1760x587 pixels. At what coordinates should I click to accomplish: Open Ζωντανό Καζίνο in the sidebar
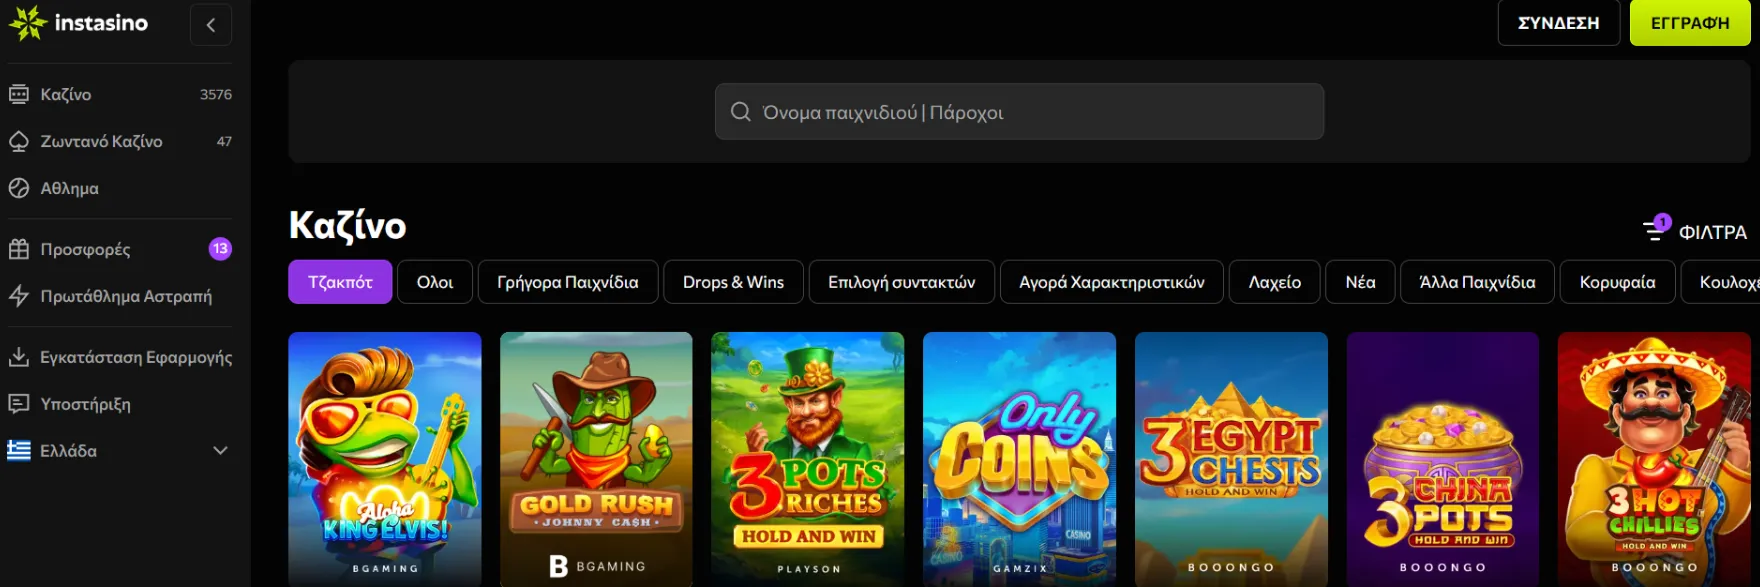click(120, 141)
